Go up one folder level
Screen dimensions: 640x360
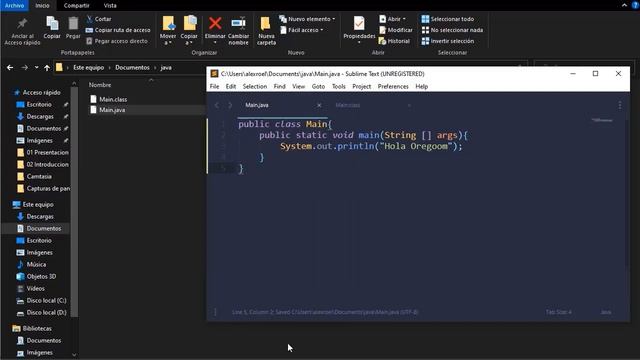(47, 67)
